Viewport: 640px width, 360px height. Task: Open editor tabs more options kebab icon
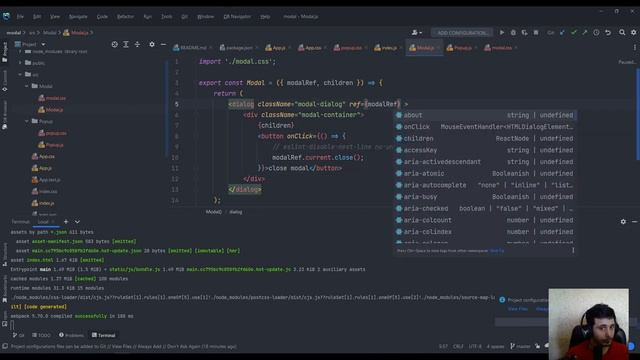[x=635, y=48]
